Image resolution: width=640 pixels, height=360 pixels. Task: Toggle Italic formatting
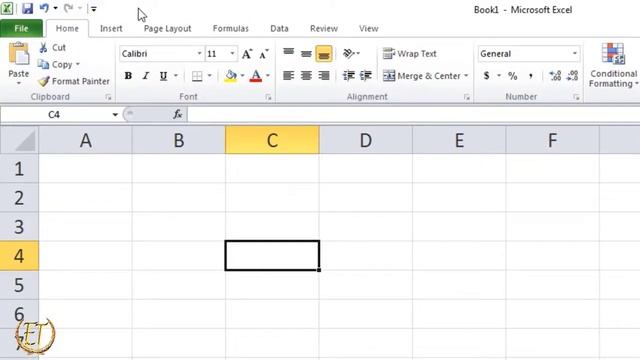[146, 76]
